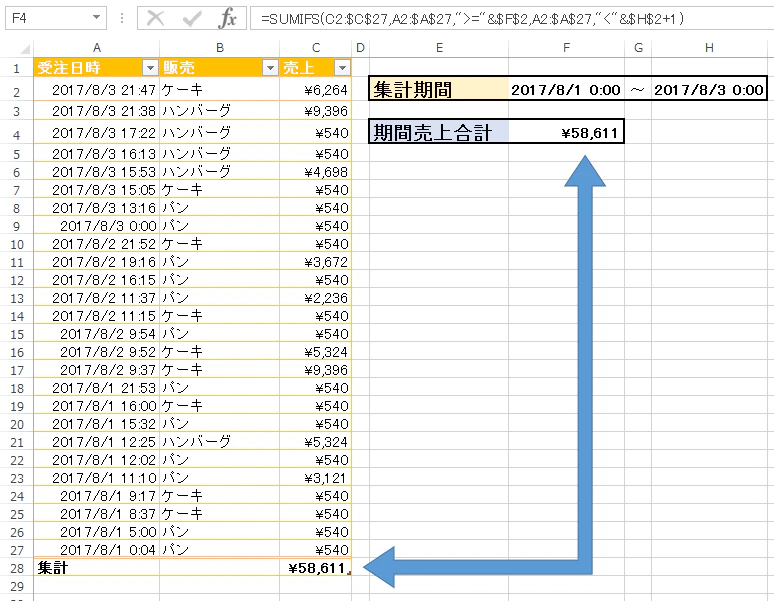Select column A header
The height and width of the screenshot is (601, 774).
(x=97, y=48)
